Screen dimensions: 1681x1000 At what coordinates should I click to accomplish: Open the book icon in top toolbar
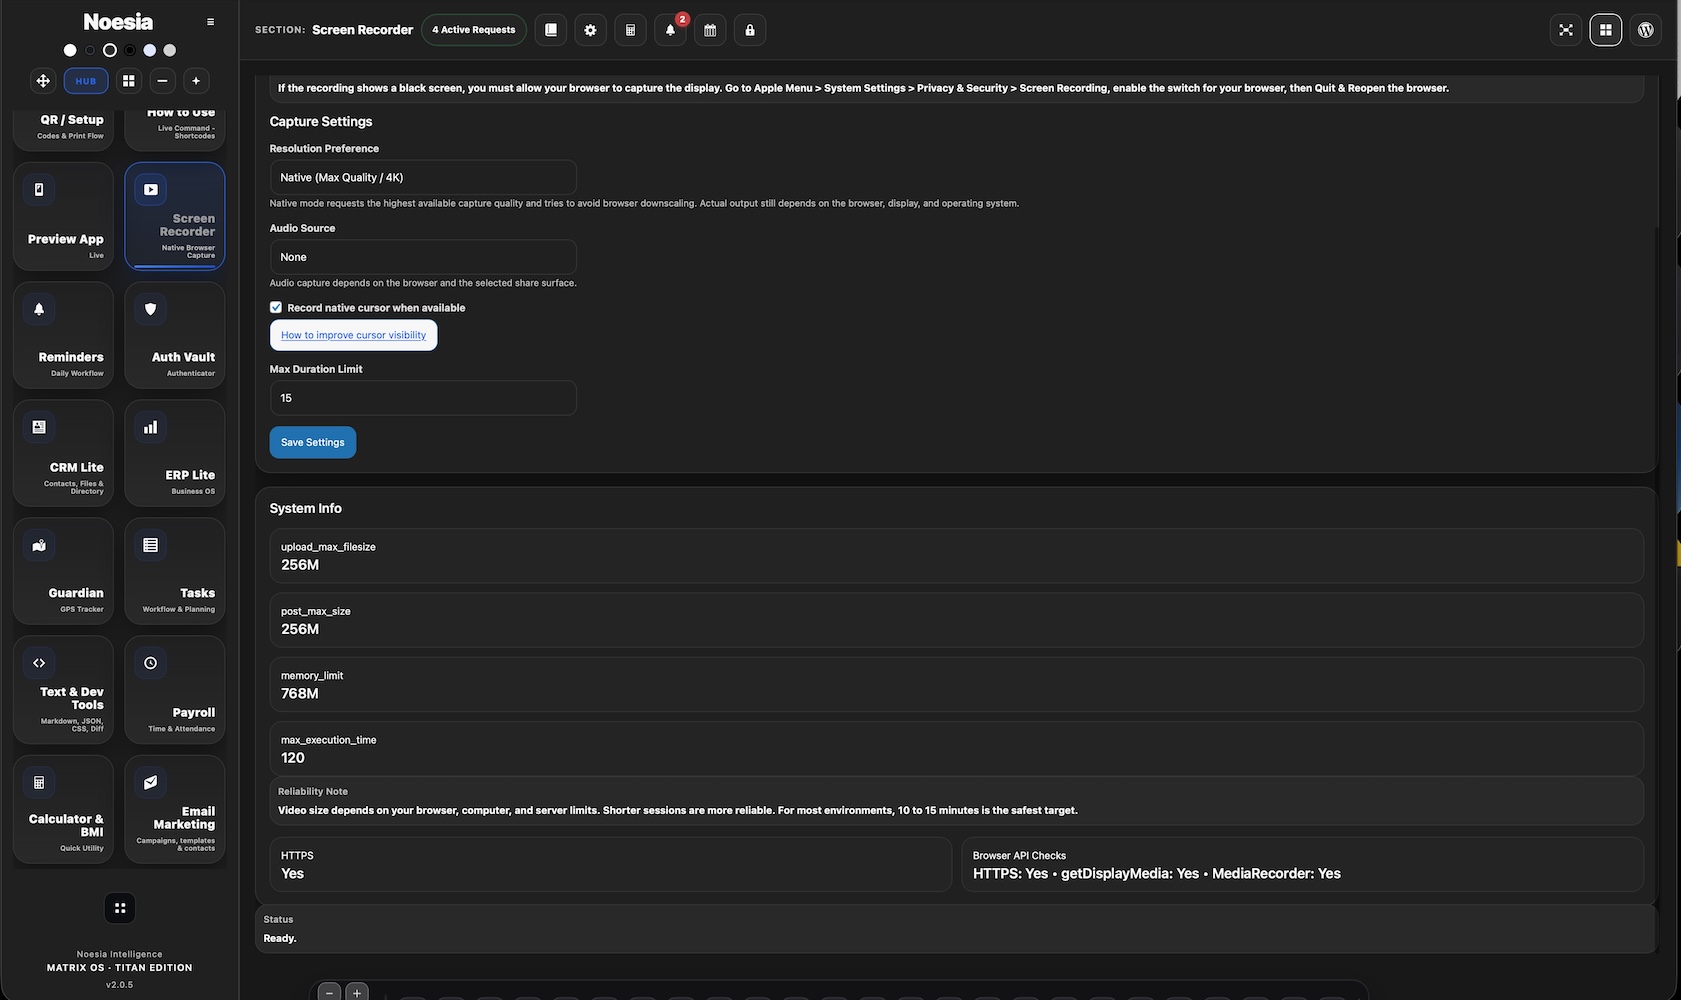click(550, 30)
